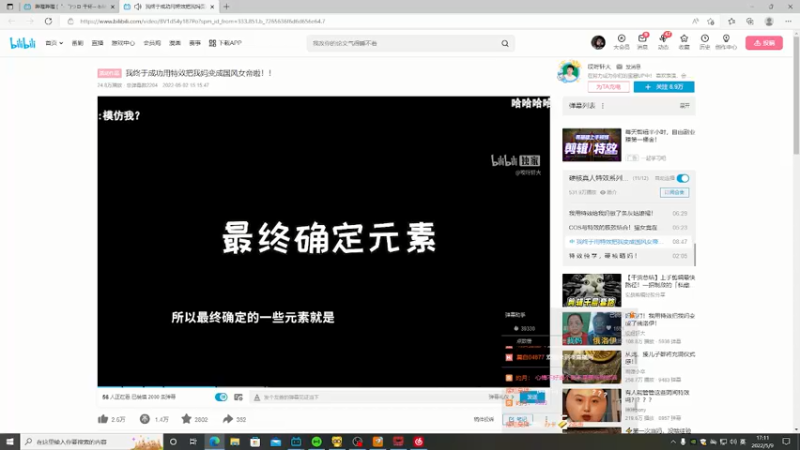Open a new browser tab
800x450 pixels.
click(x=227, y=7)
